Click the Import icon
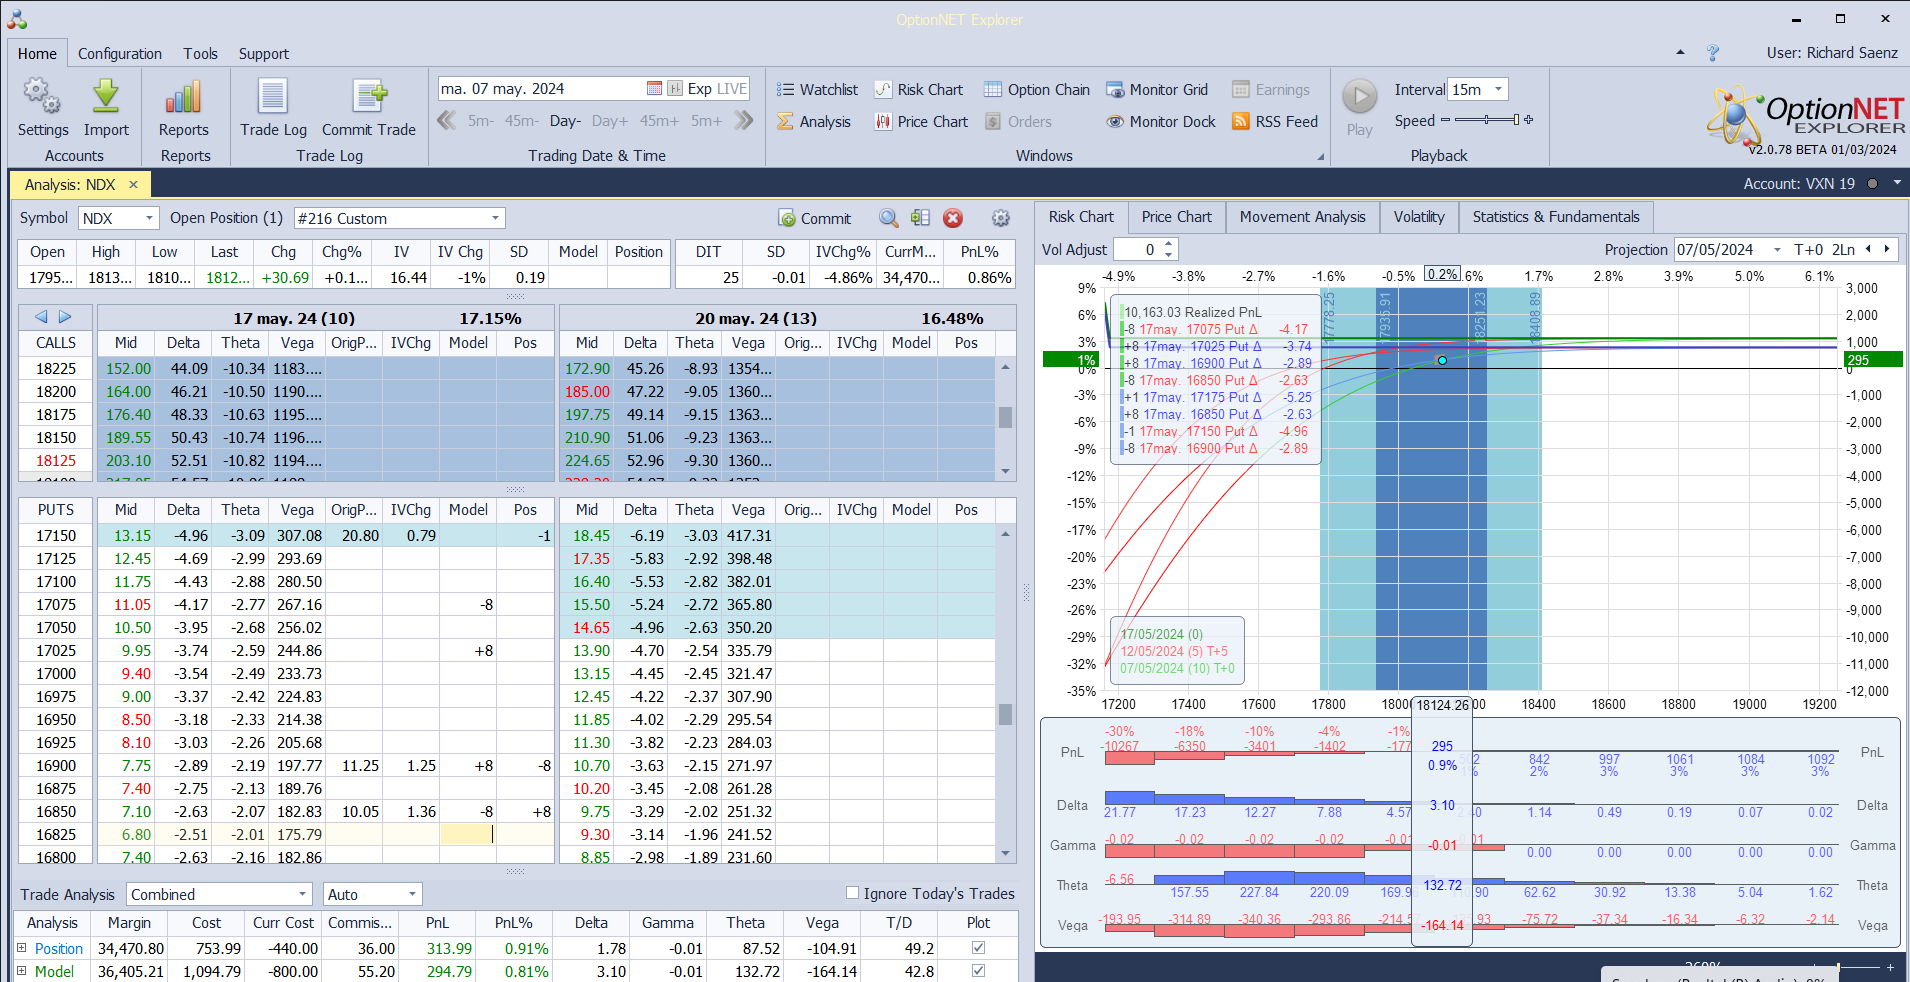This screenshot has width=1910, height=982. click(106, 97)
